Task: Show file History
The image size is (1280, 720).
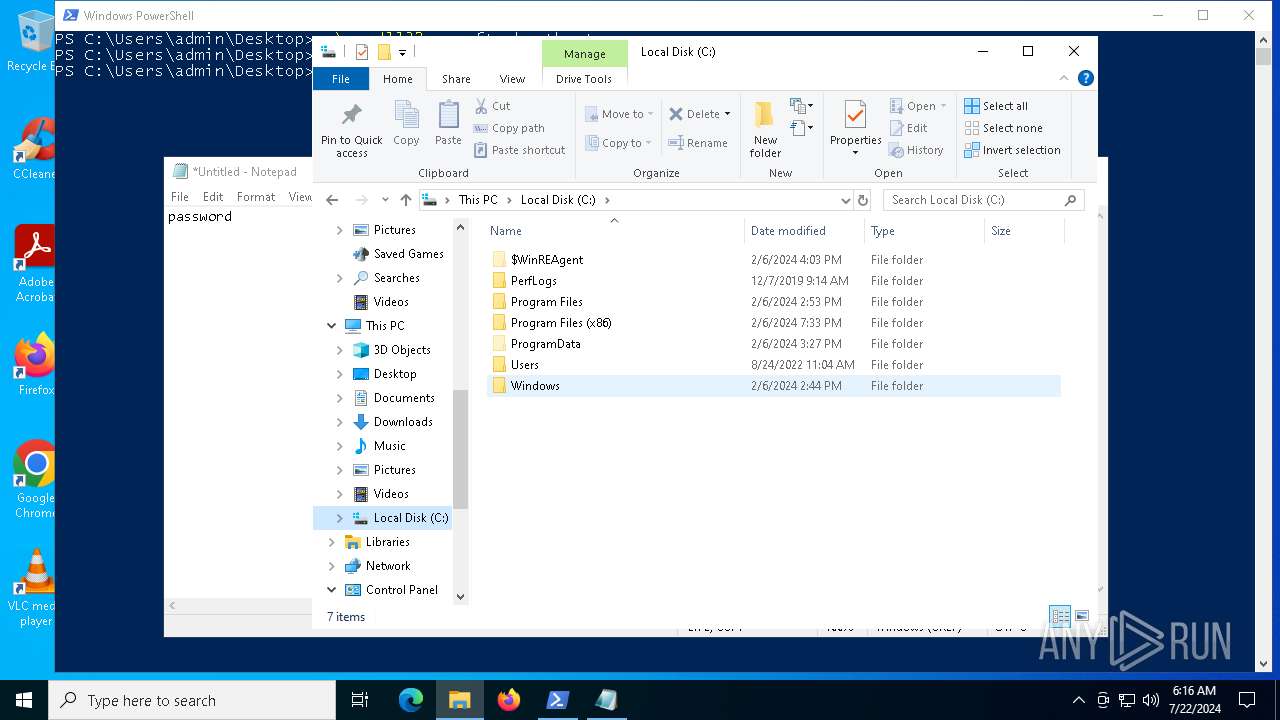Action: [916, 150]
